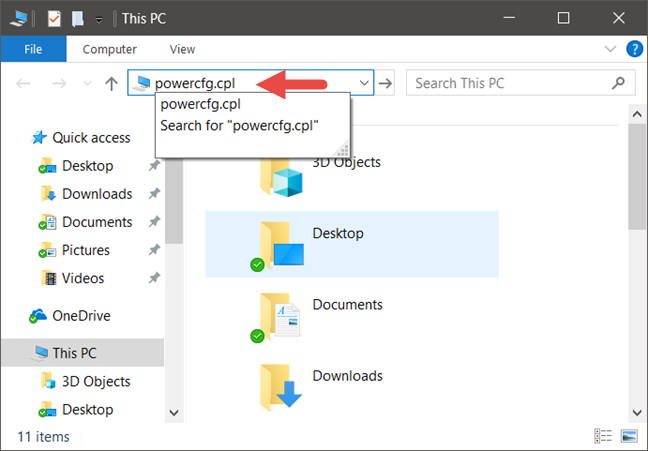The width and height of the screenshot is (648, 451).
Task: Click the navigation pane scrollbar thumb
Action: point(174,201)
